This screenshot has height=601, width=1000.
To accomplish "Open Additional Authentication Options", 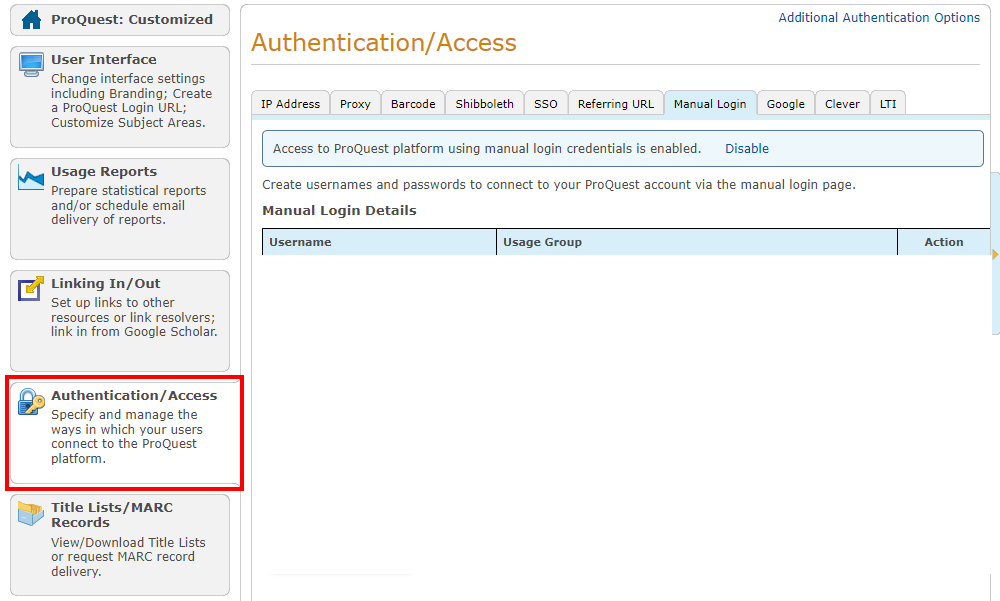I will click(x=879, y=17).
